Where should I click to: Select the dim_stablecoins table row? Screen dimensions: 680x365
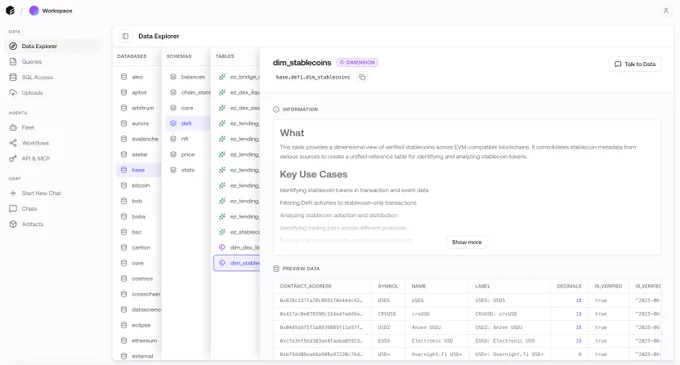click(x=237, y=263)
